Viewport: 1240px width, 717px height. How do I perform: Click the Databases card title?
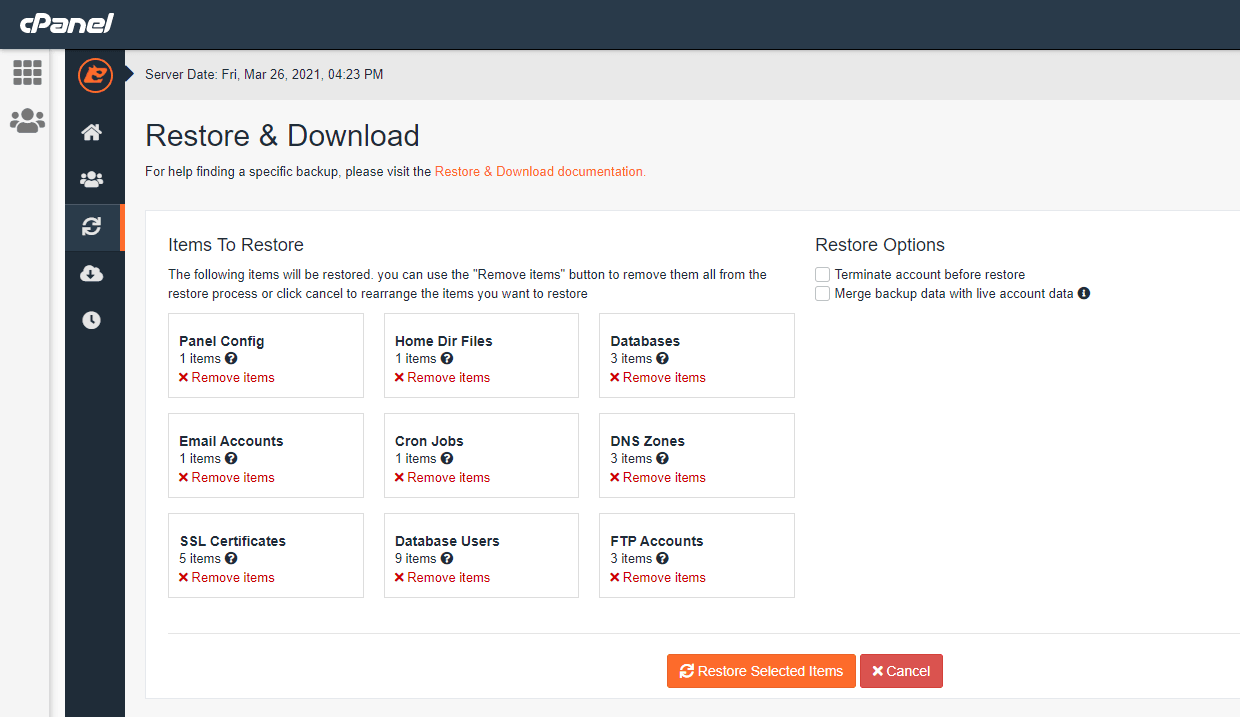click(x=645, y=341)
